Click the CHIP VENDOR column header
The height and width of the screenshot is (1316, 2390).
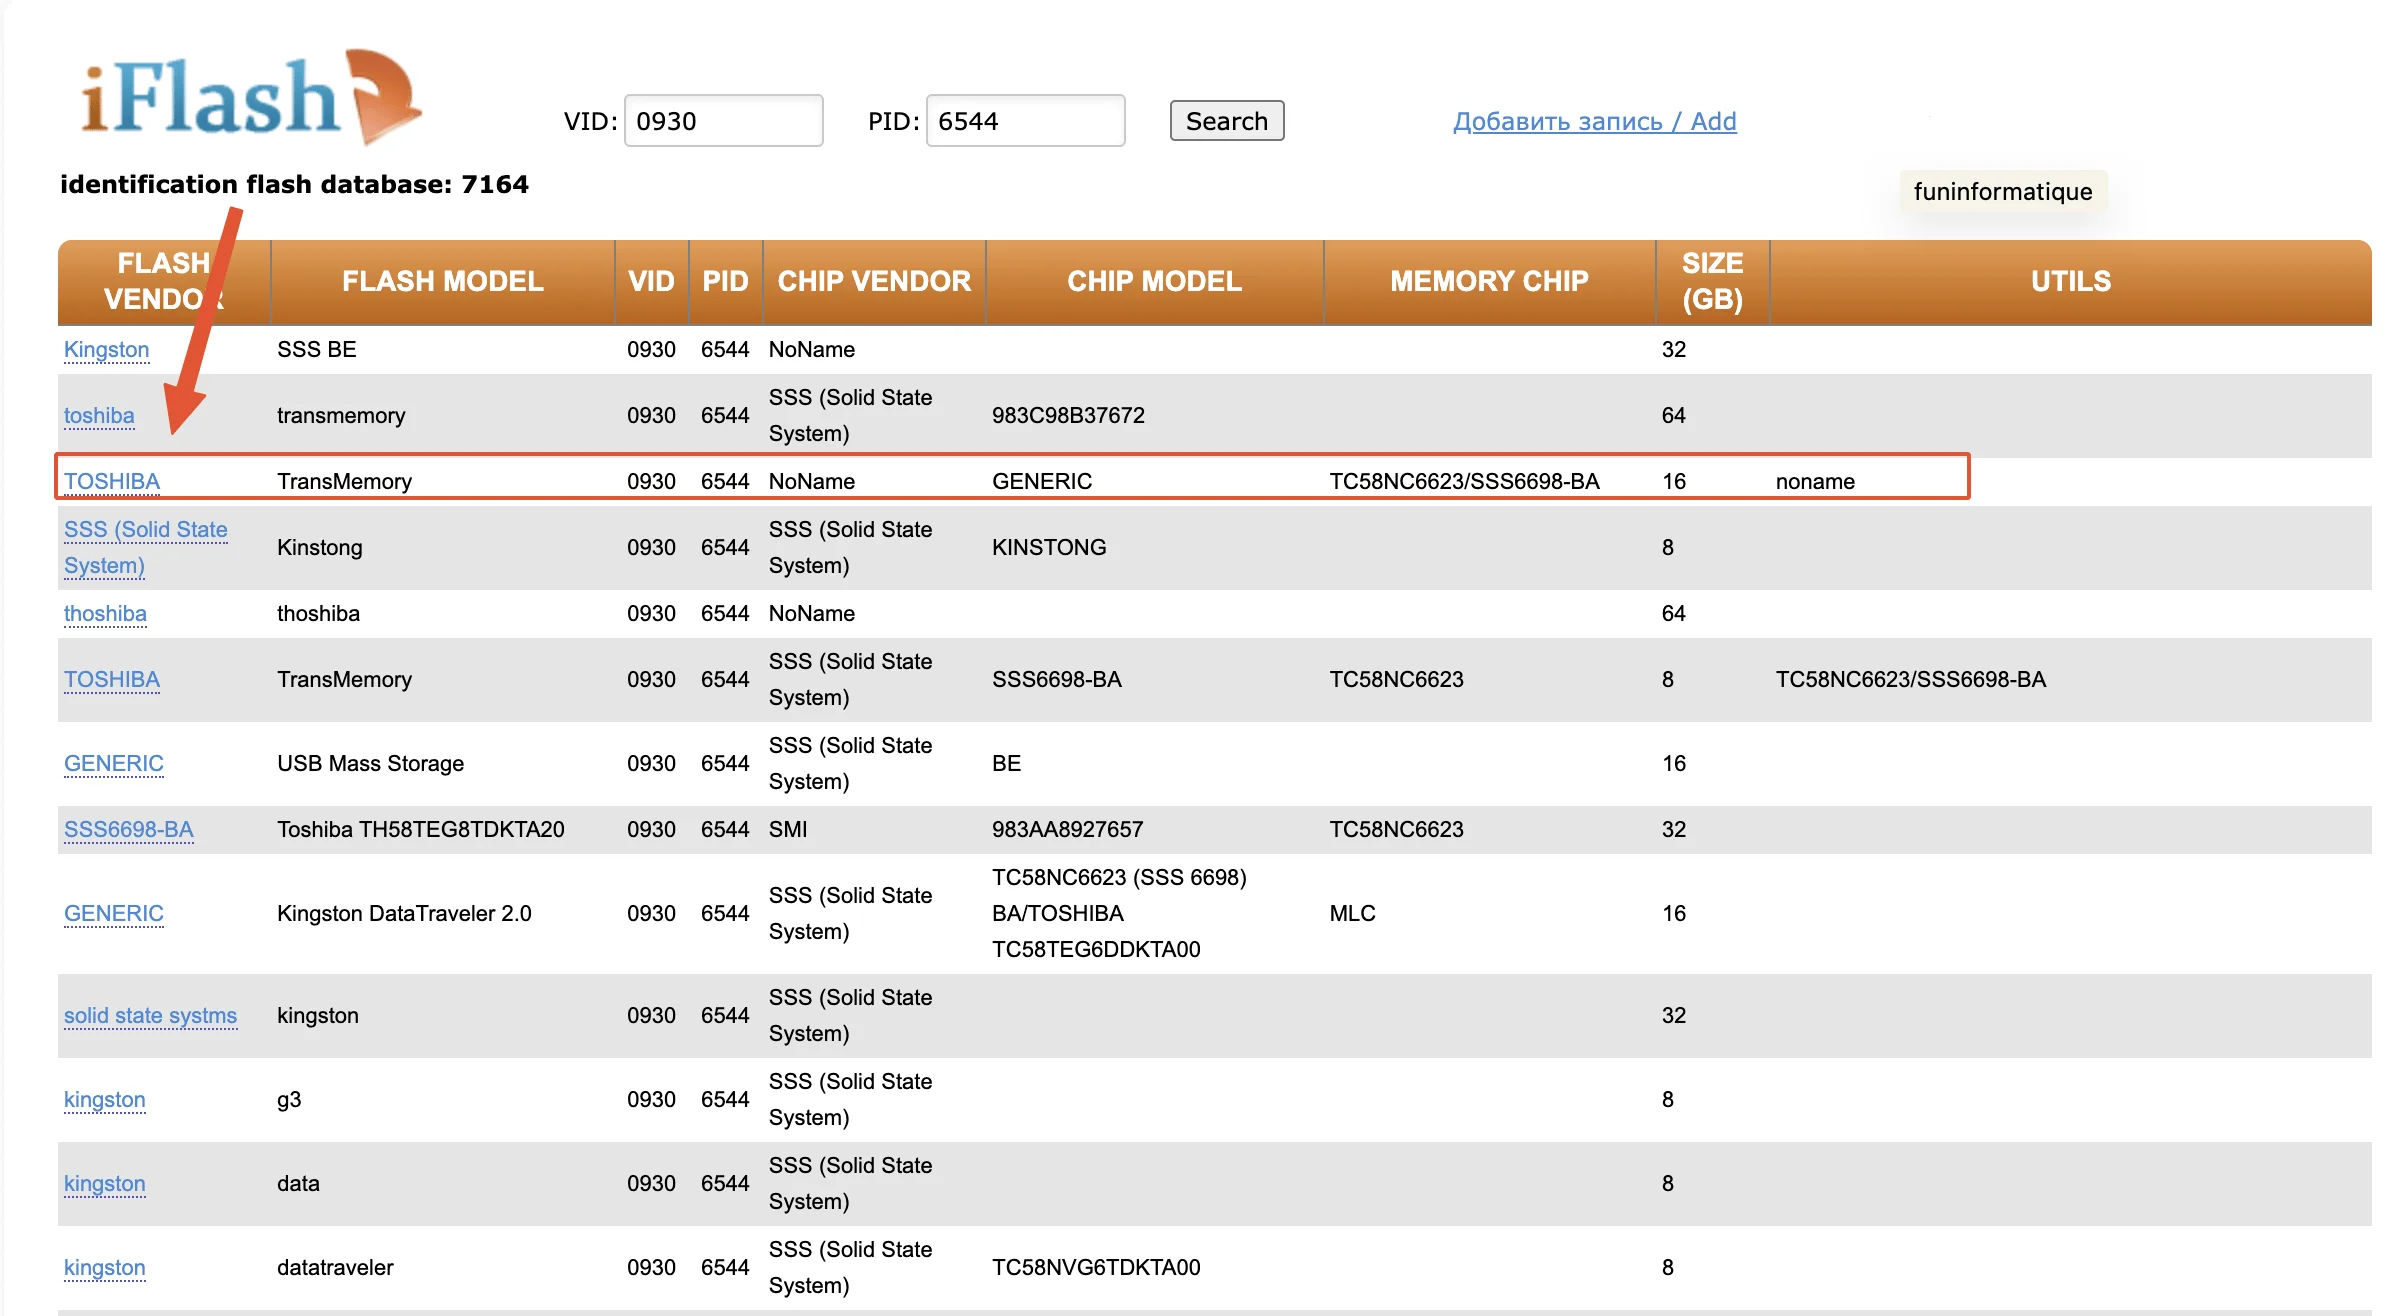874,282
